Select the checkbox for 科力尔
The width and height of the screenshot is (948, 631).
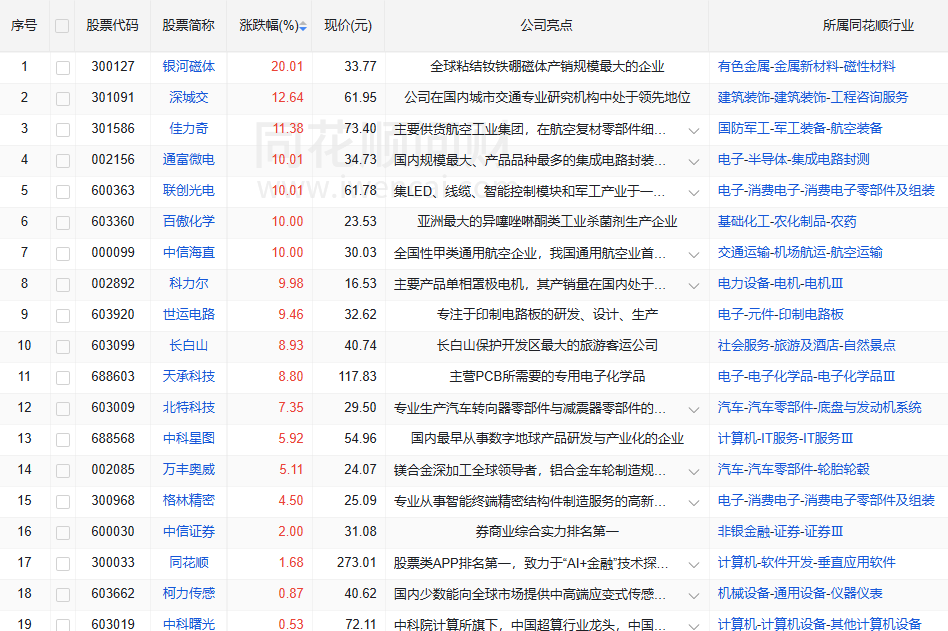(63, 285)
